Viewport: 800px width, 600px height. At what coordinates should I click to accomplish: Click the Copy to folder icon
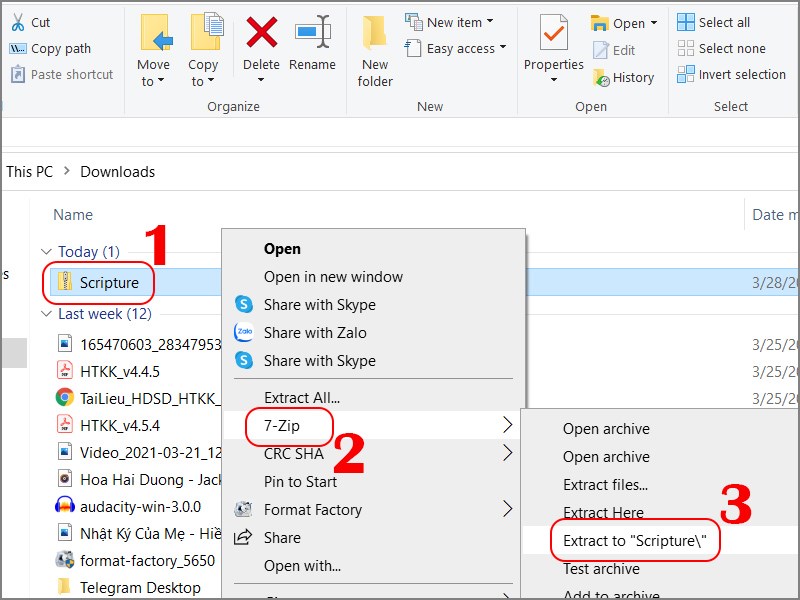pos(207,32)
